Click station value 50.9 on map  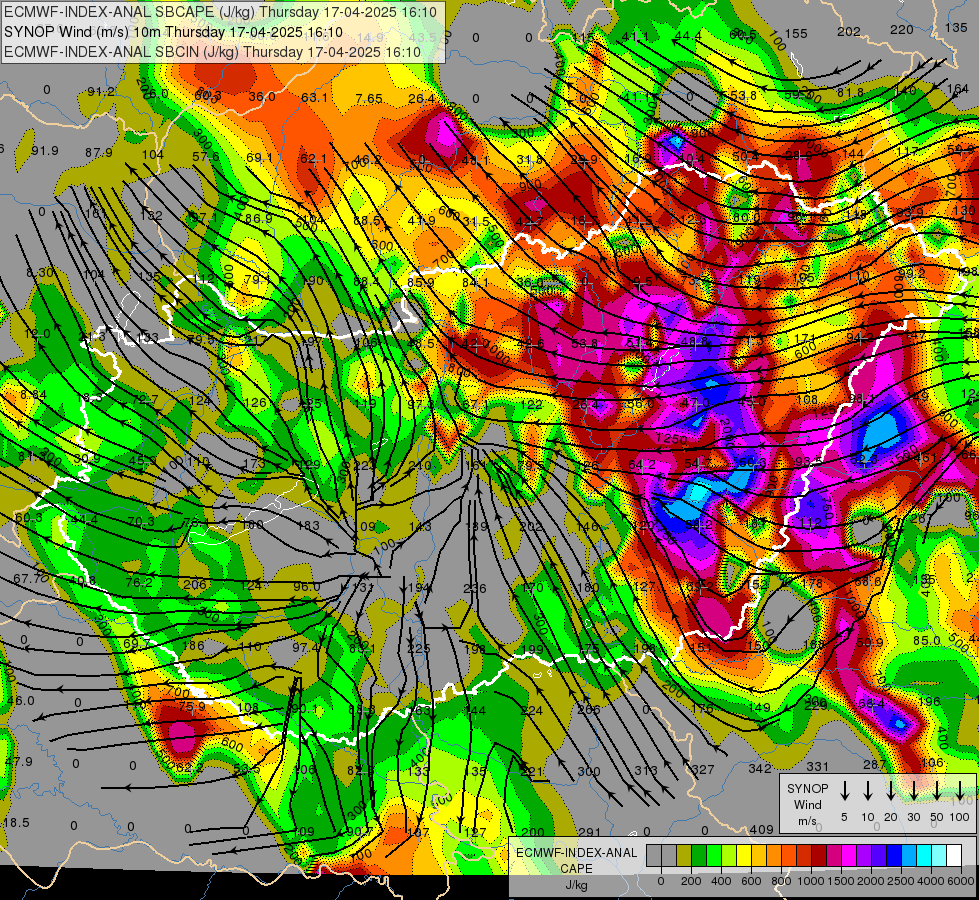click(870, 642)
